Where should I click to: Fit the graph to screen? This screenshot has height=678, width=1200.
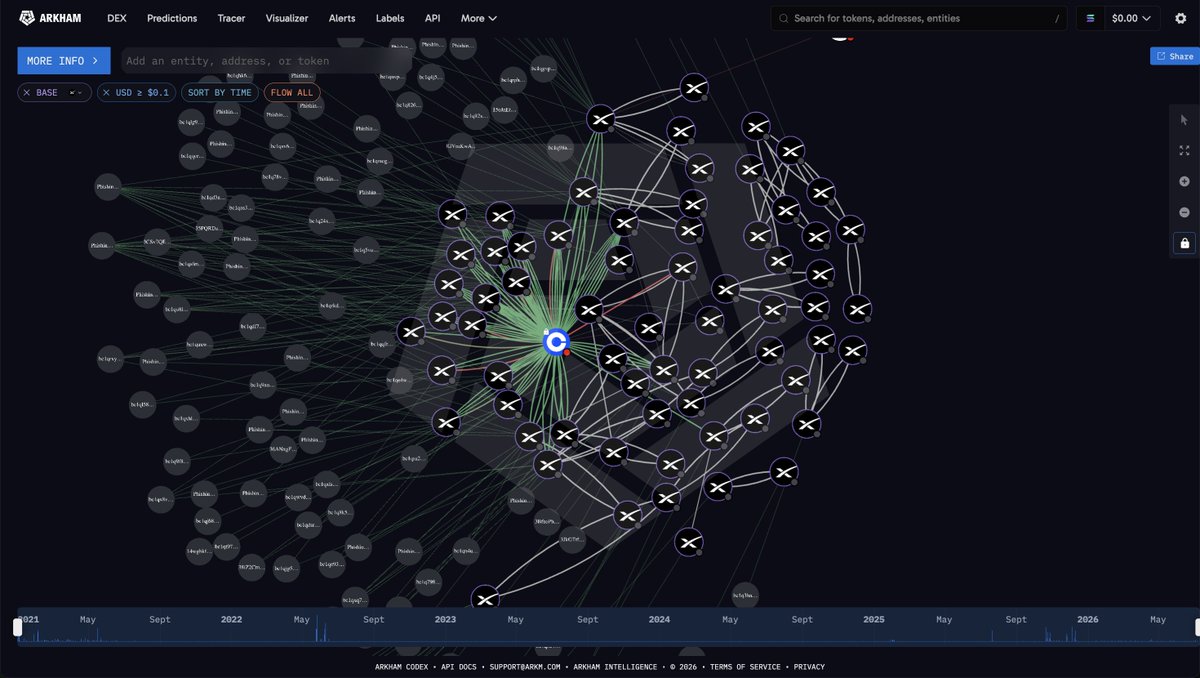coord(1185,151)
